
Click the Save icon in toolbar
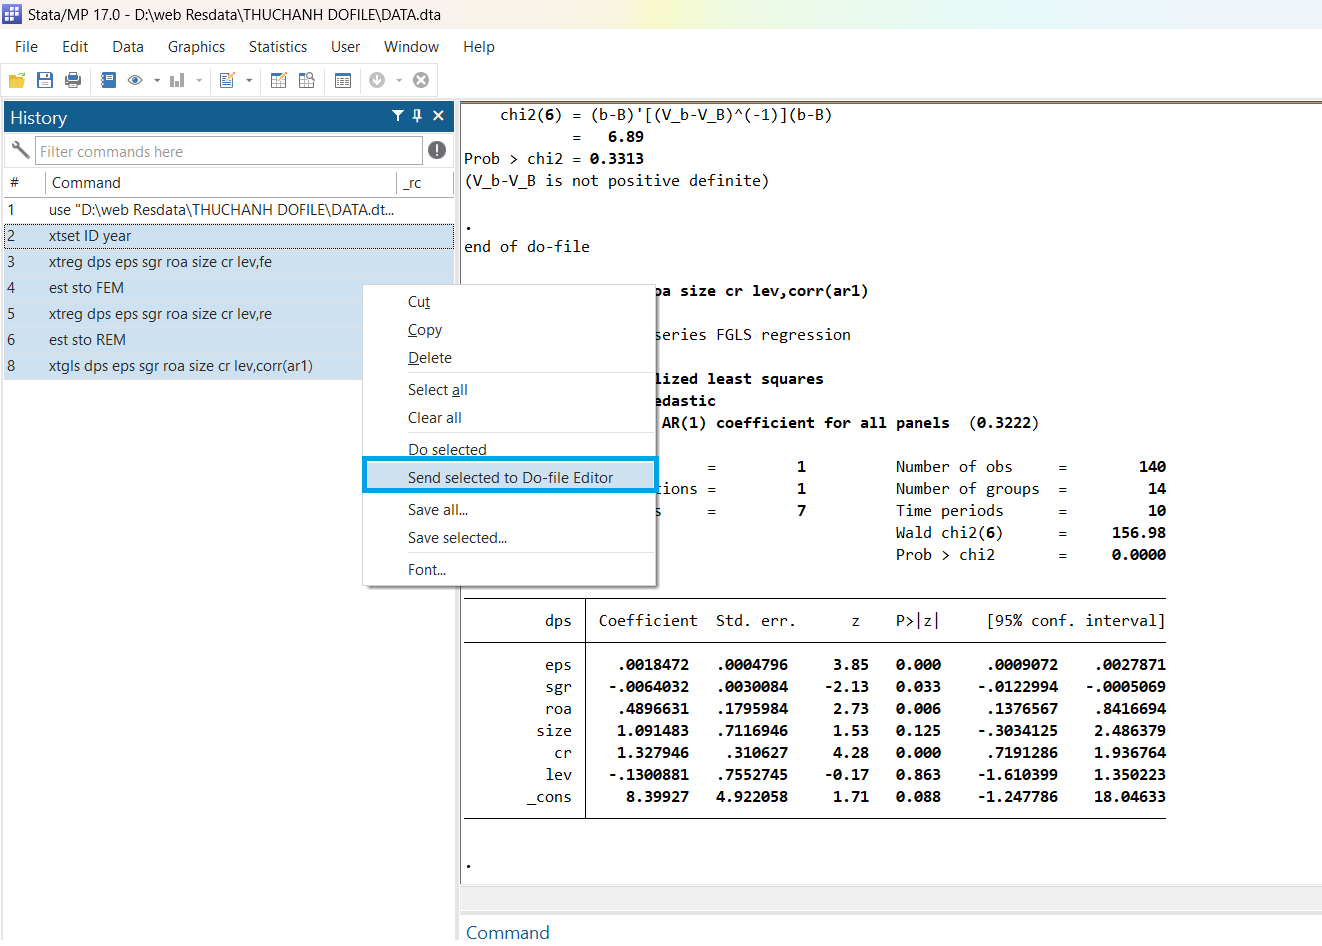tap(45, 80)
